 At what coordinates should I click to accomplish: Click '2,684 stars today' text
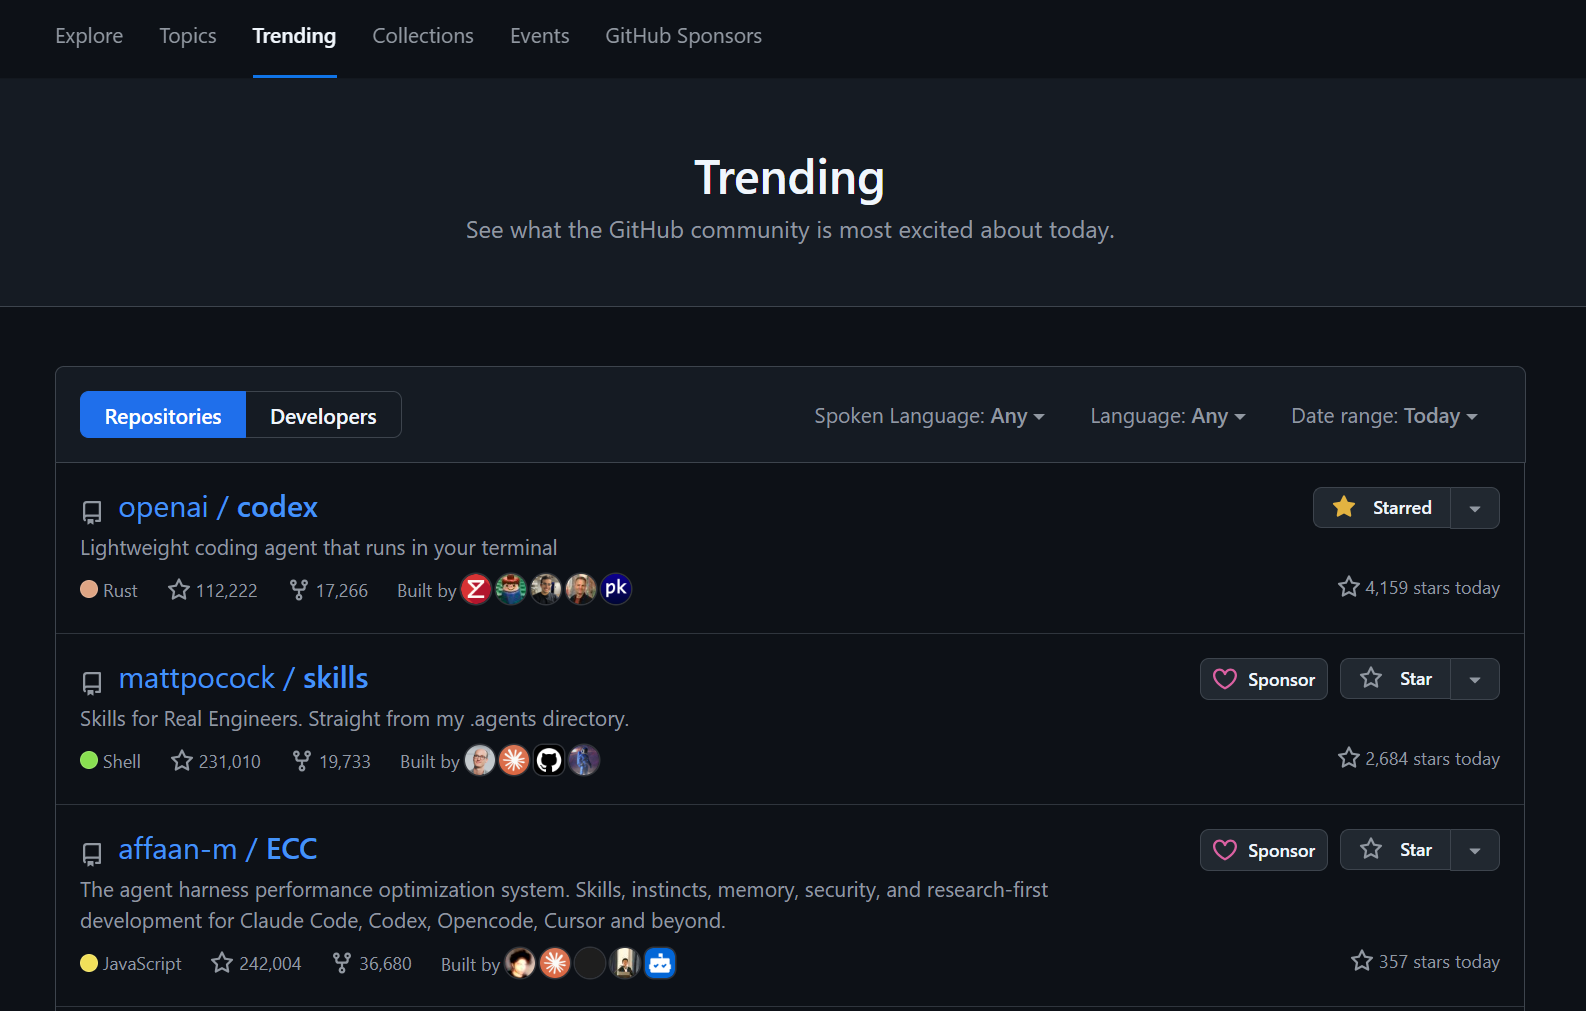1419,759
